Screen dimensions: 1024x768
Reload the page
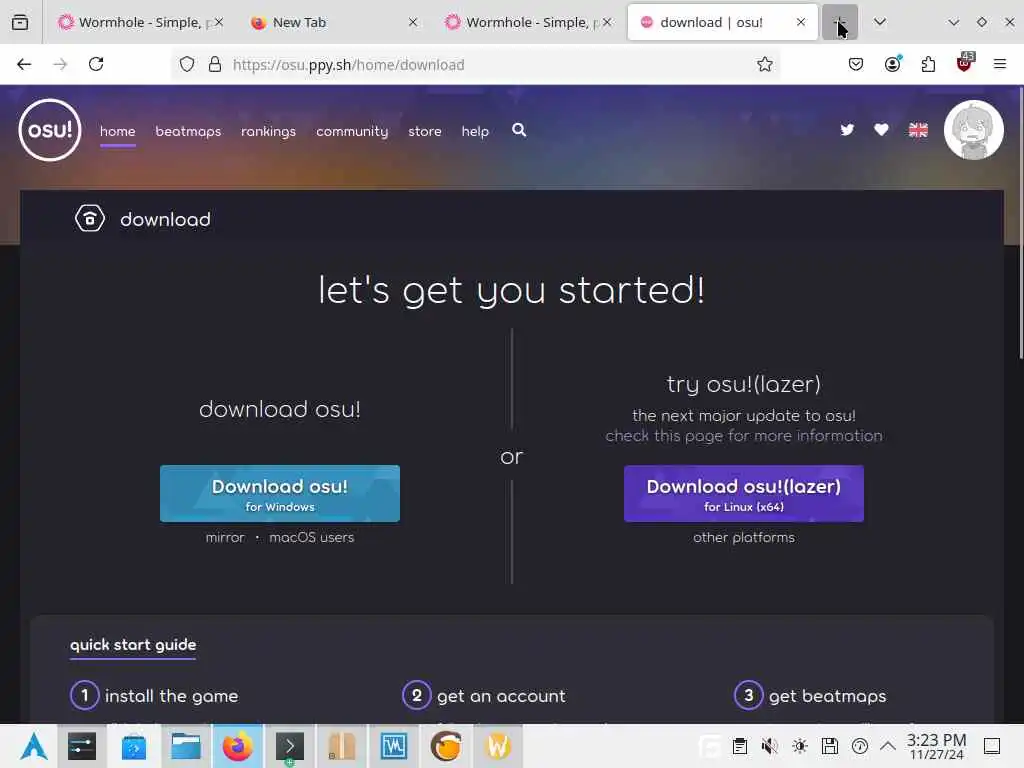point(96,64)
